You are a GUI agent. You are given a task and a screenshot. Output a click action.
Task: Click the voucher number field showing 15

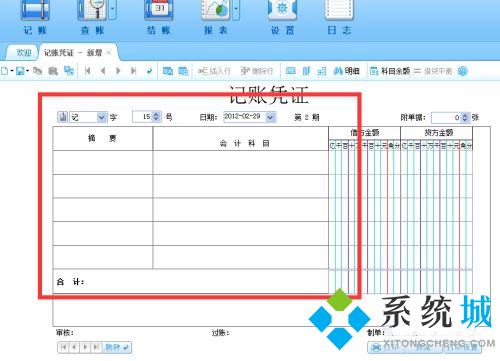point(143,117)
